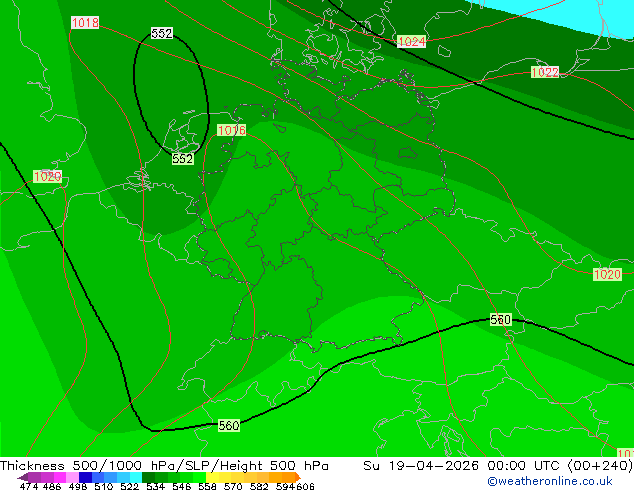This screenshot has width=634, height=490.
Task: Click the Su 19-04-2026 00:00 UTC timestamp
Action: coord(498,466)
